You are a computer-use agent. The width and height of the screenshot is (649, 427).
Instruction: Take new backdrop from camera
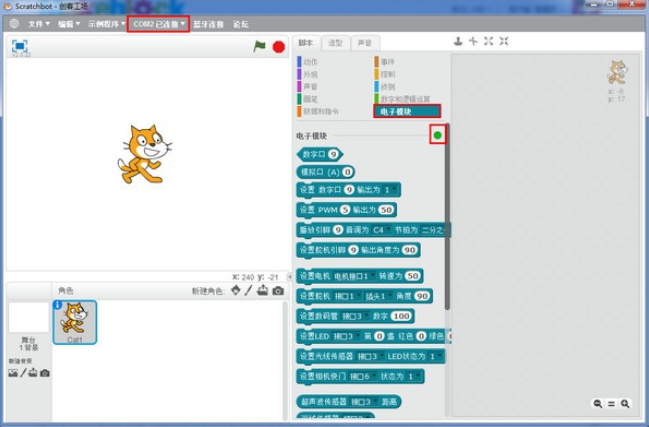(45, 373)
